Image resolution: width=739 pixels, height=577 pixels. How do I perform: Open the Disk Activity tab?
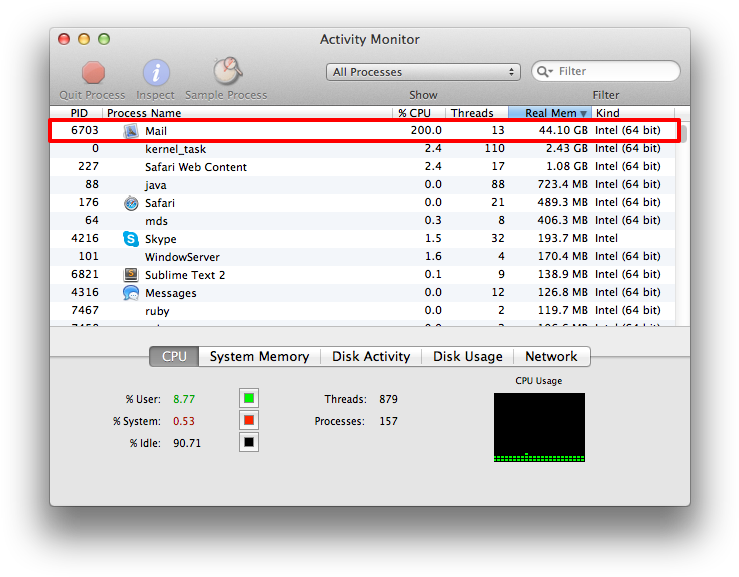coord(371,356)
